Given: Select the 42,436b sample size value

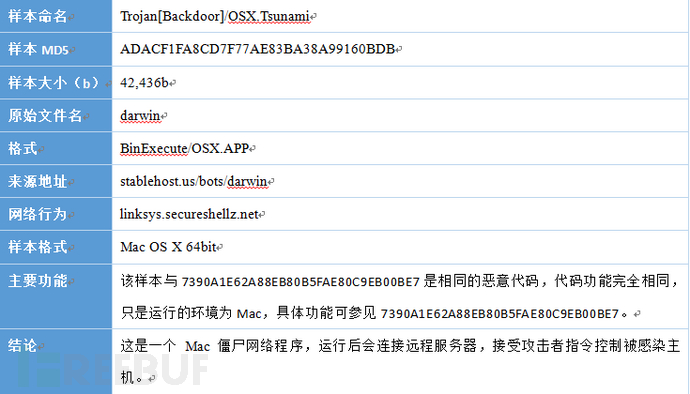Looking at the screenshot, I should [x=144, y=82].
